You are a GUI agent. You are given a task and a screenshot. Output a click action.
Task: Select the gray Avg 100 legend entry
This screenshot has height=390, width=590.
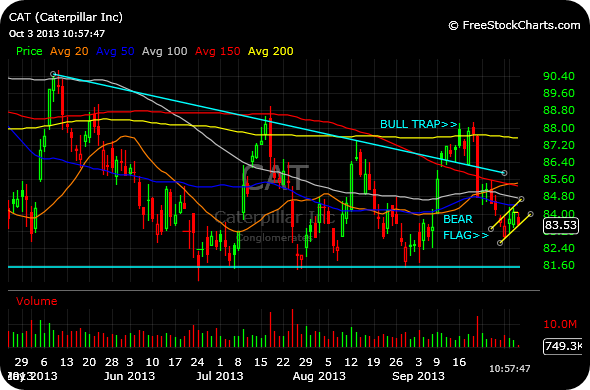[164, 51]
